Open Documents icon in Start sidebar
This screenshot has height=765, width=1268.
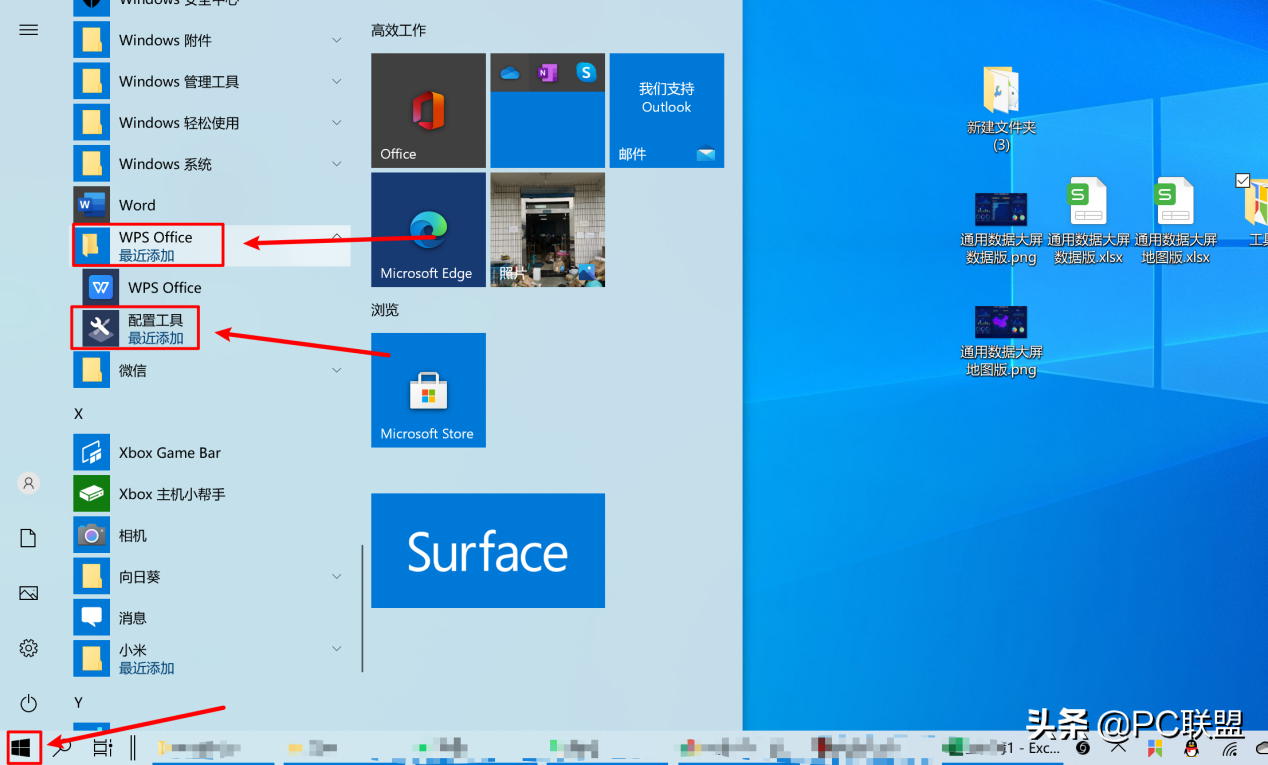(x=28, y=538)
